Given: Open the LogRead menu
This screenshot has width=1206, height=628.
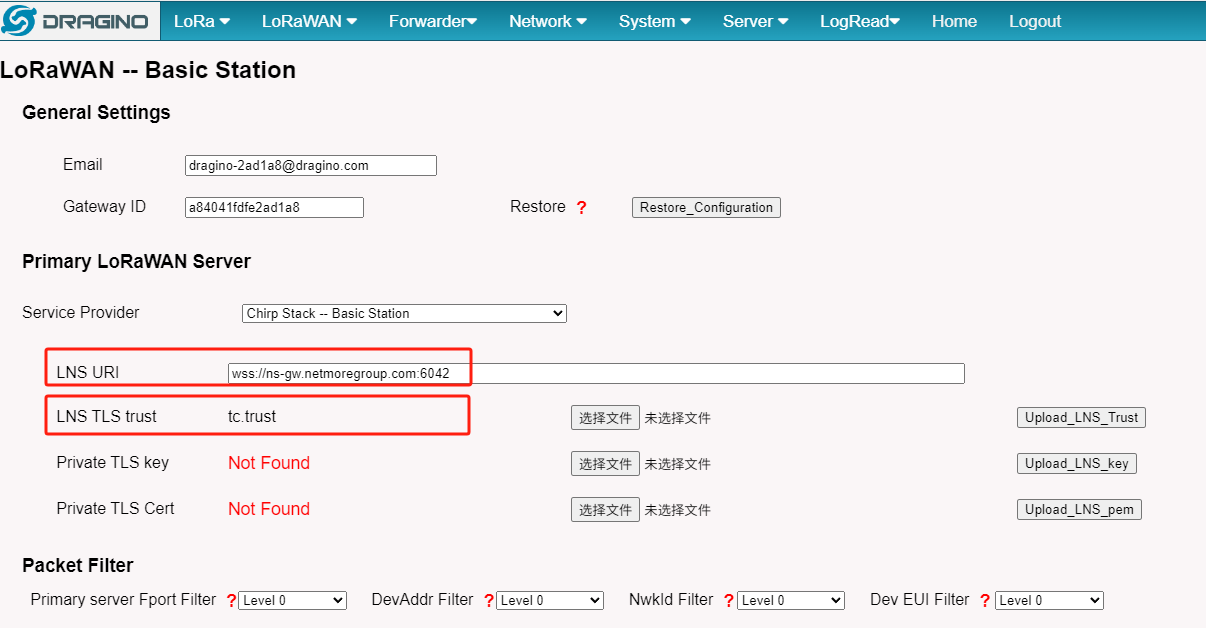Looking at the screenshot, I should click(x=860, y=21).
